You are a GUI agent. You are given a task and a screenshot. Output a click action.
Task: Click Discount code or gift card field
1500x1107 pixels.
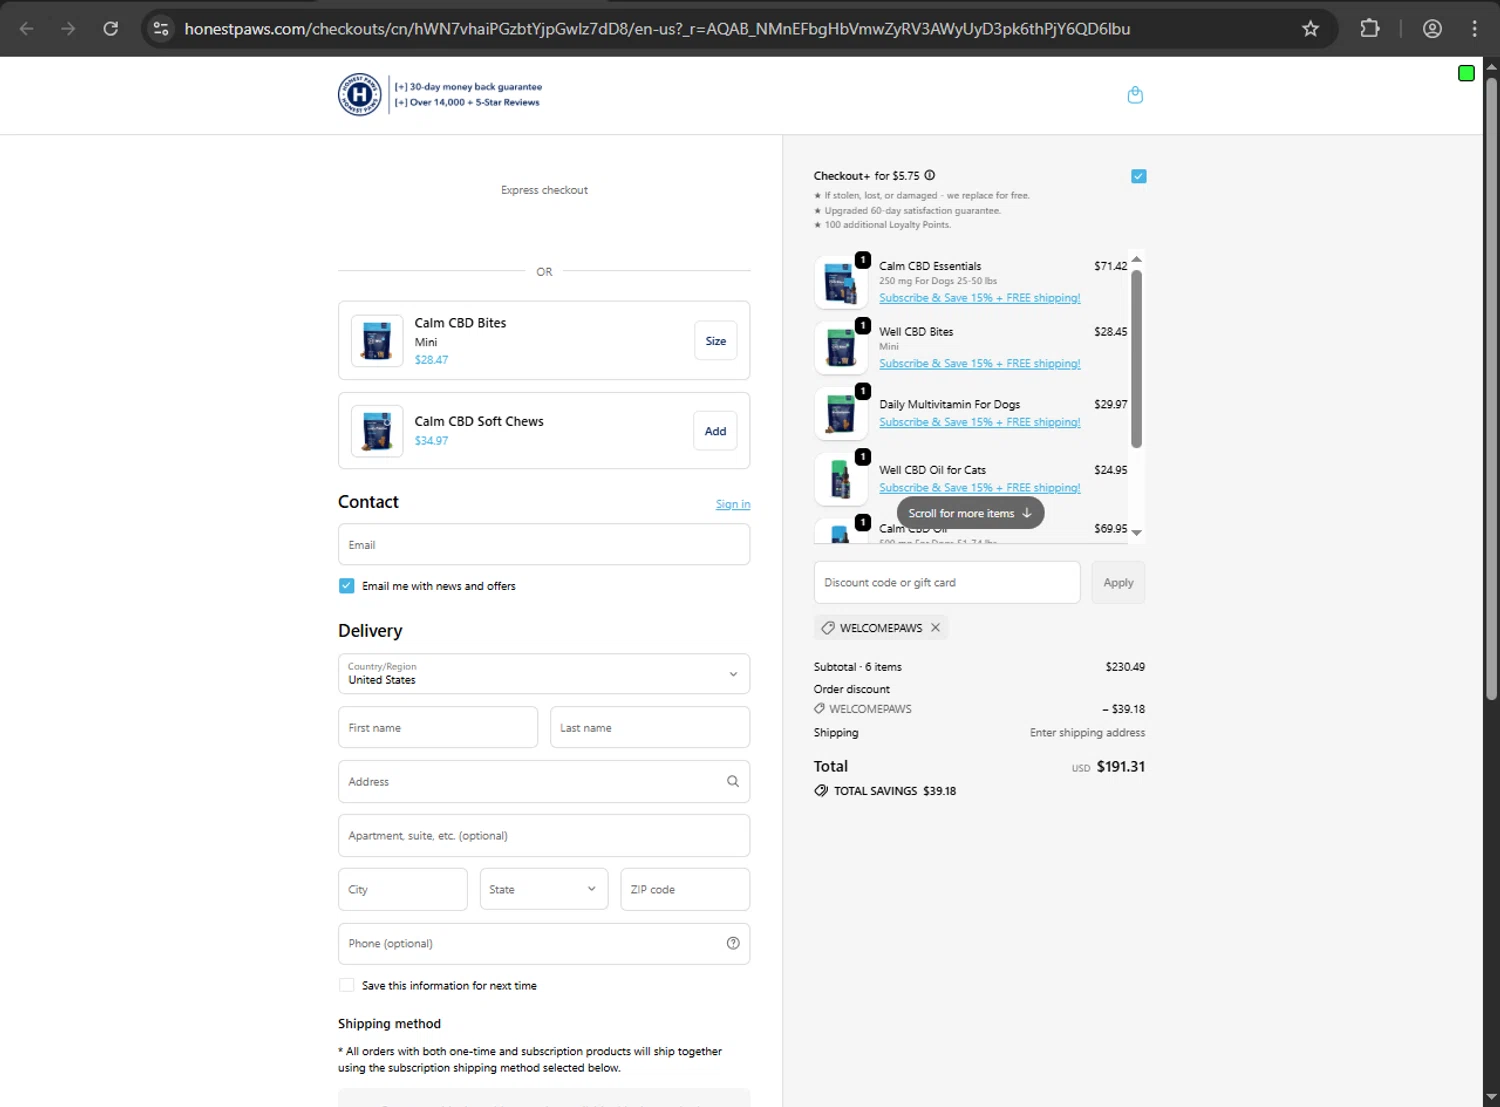(x=947, y=582)
